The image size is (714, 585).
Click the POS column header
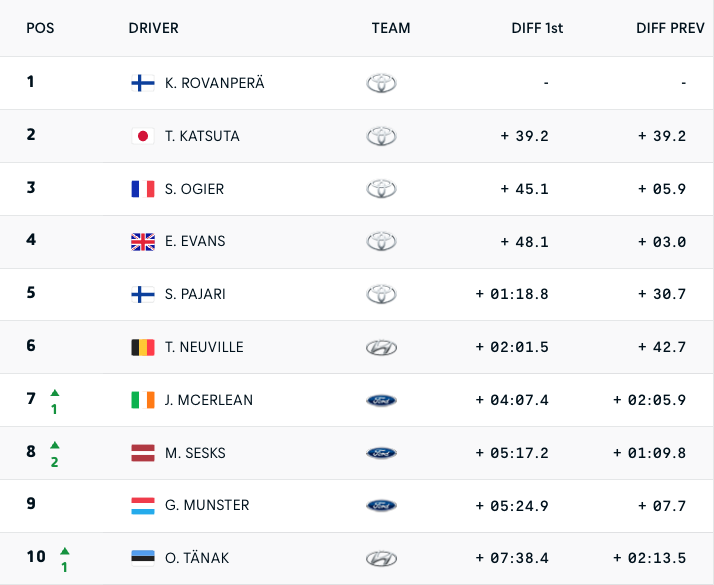point(40,28)
